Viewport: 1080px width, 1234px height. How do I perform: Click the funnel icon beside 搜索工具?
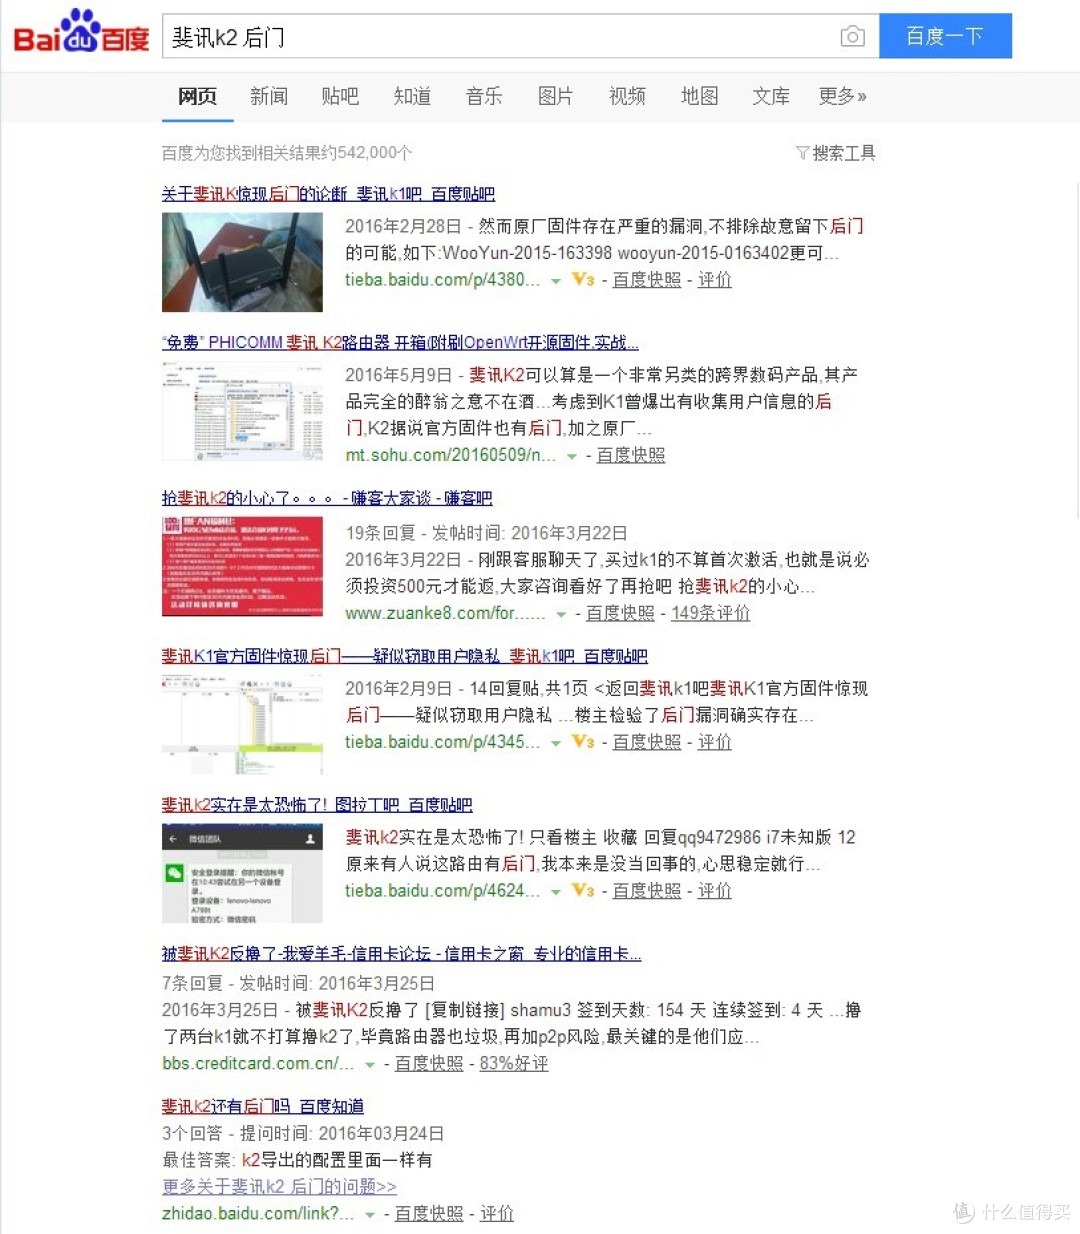pos(802,153)
